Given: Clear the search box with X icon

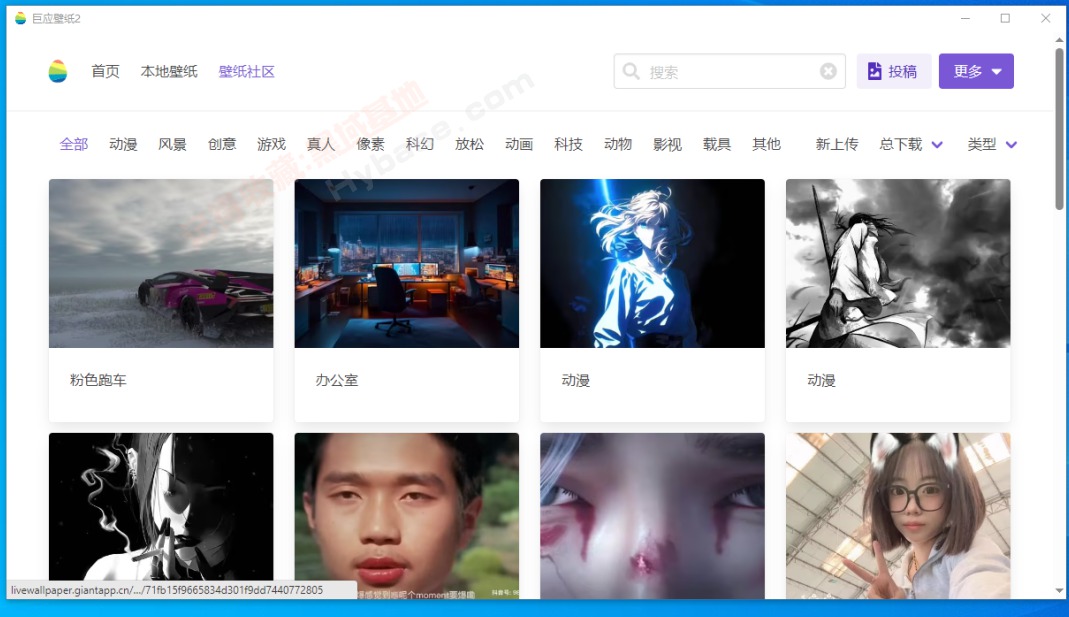Looking at the screenshot, I should [828, 71].
